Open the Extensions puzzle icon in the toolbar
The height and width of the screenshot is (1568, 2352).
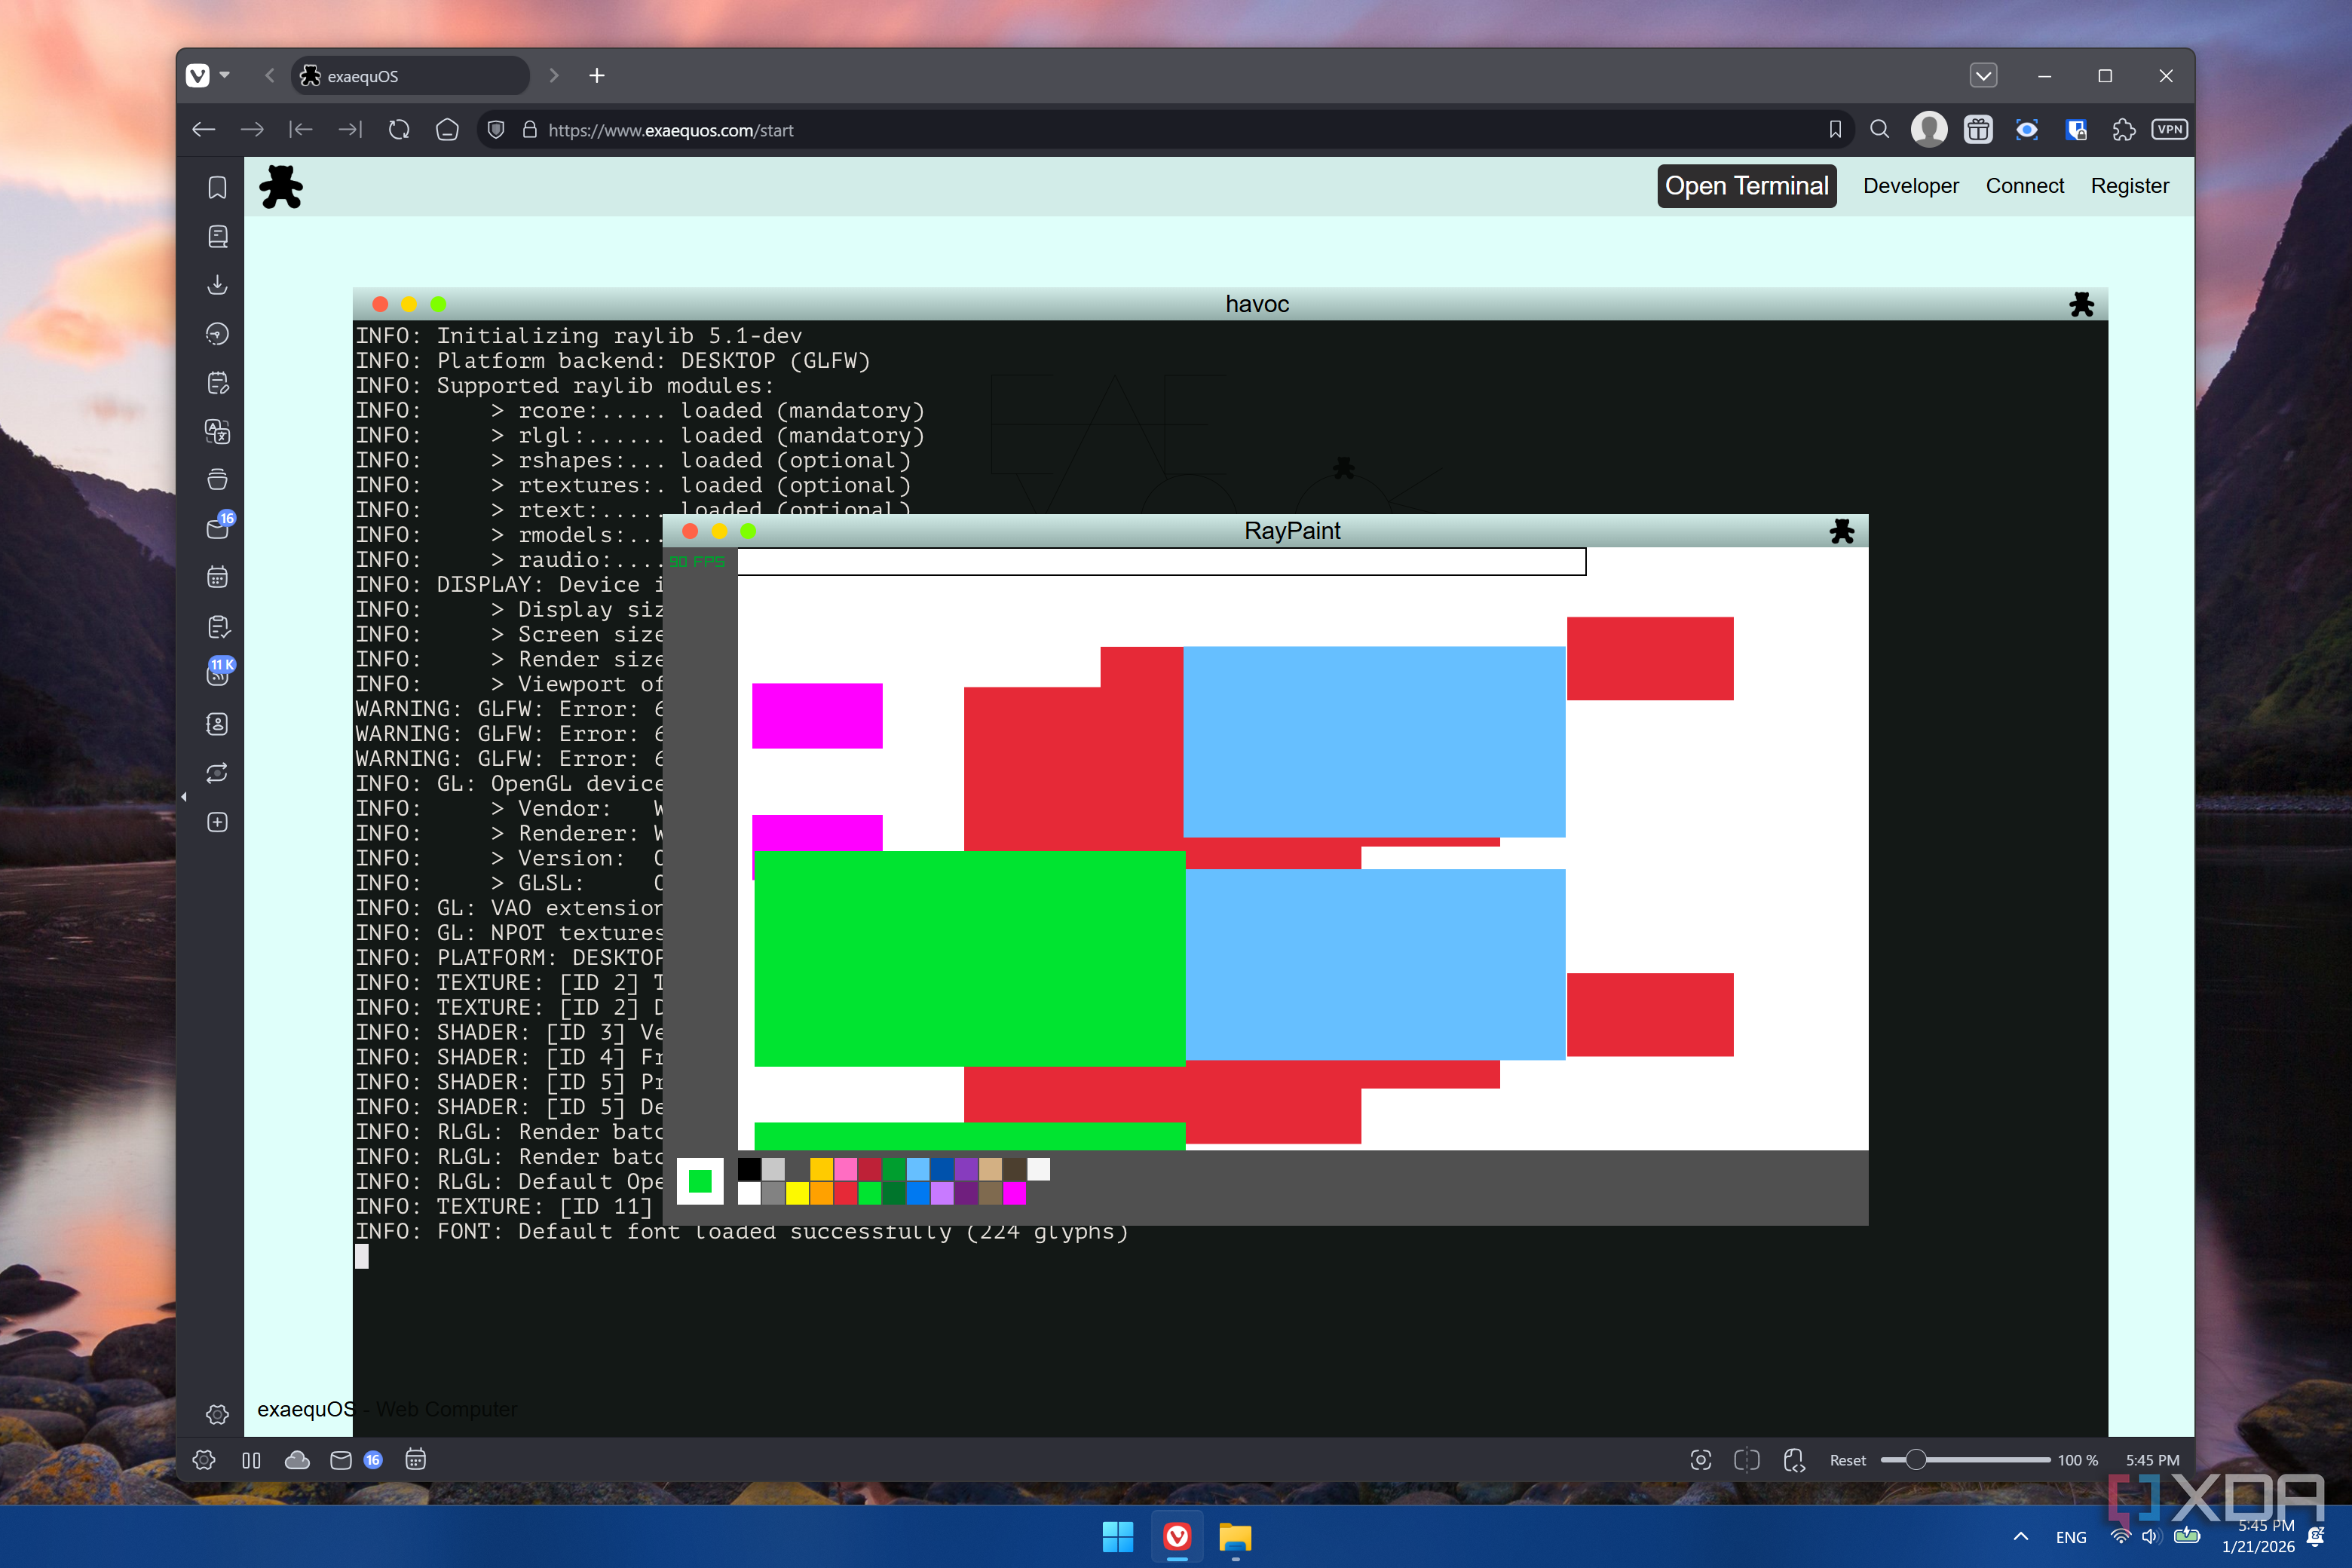pos(2123,130)
